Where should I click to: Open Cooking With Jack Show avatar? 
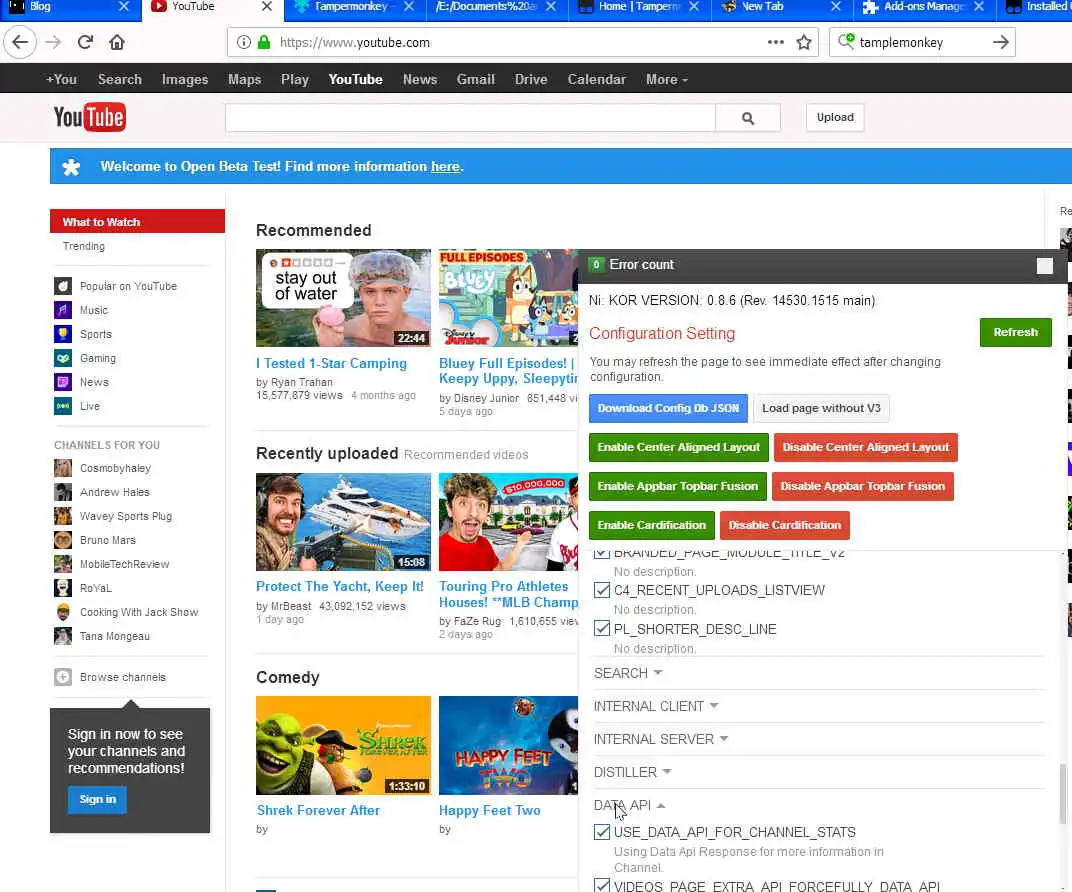(63, 612)
